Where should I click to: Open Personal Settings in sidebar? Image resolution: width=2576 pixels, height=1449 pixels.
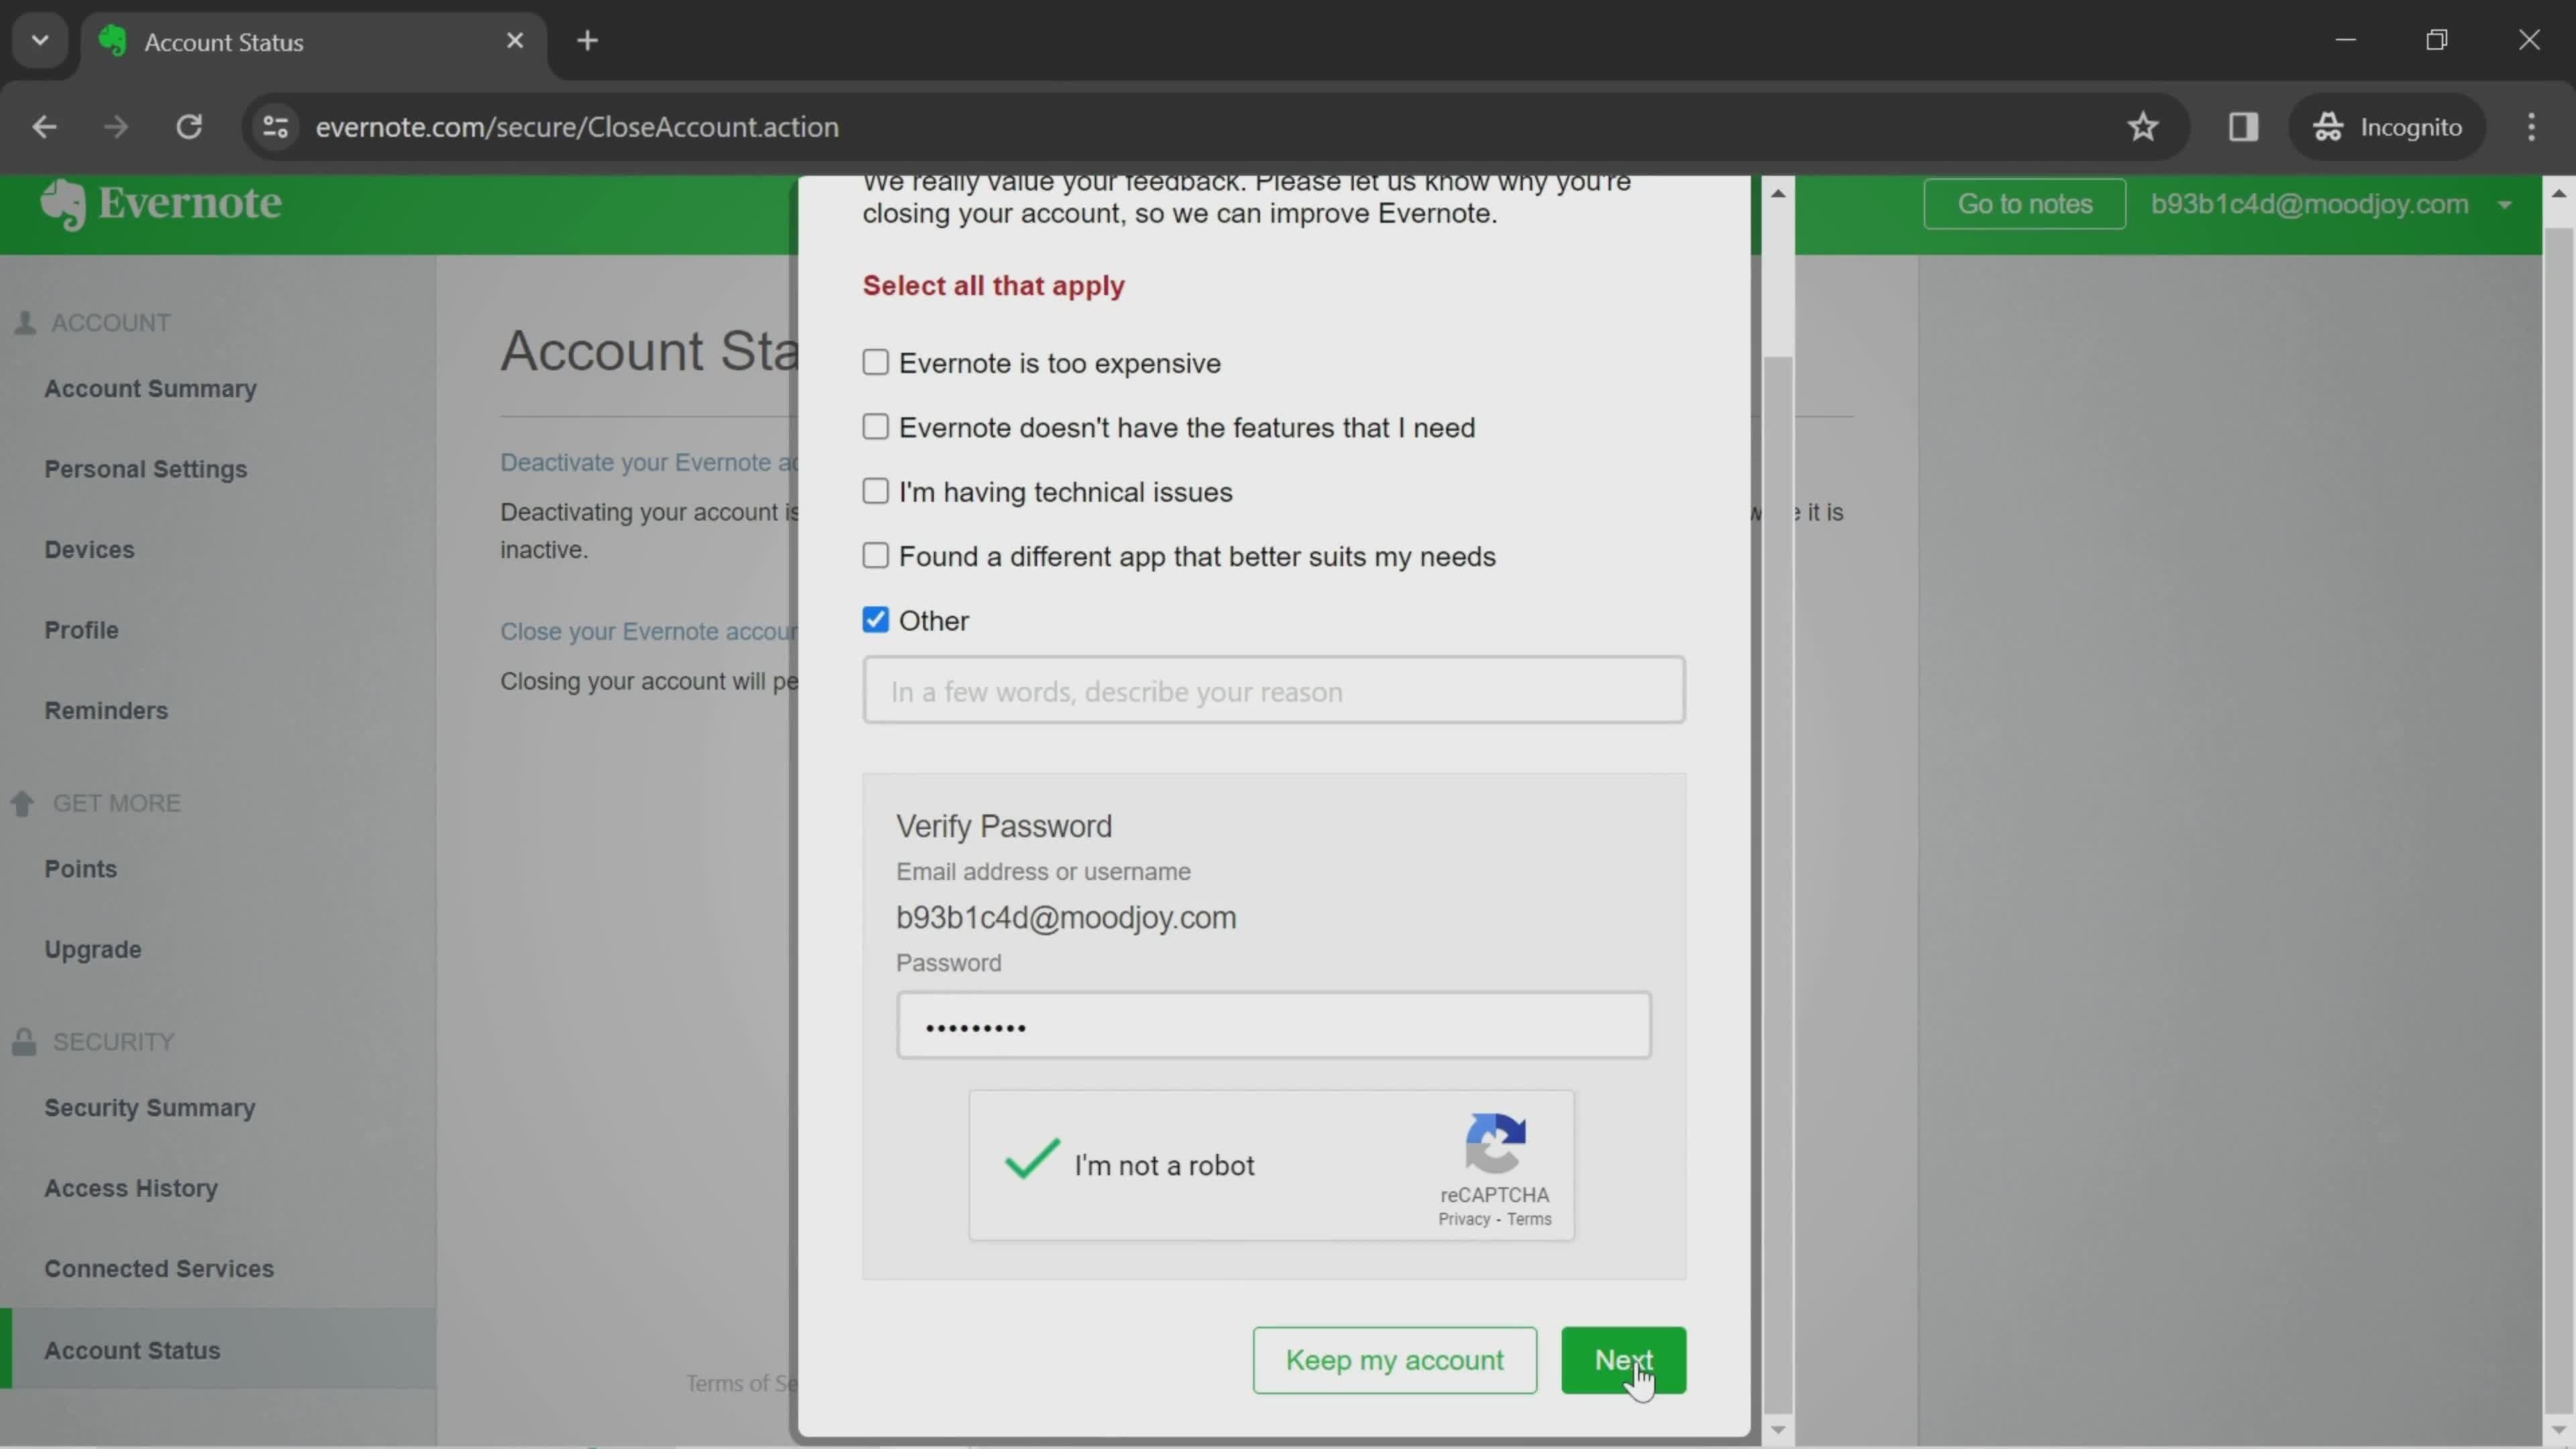pos(145,469)
